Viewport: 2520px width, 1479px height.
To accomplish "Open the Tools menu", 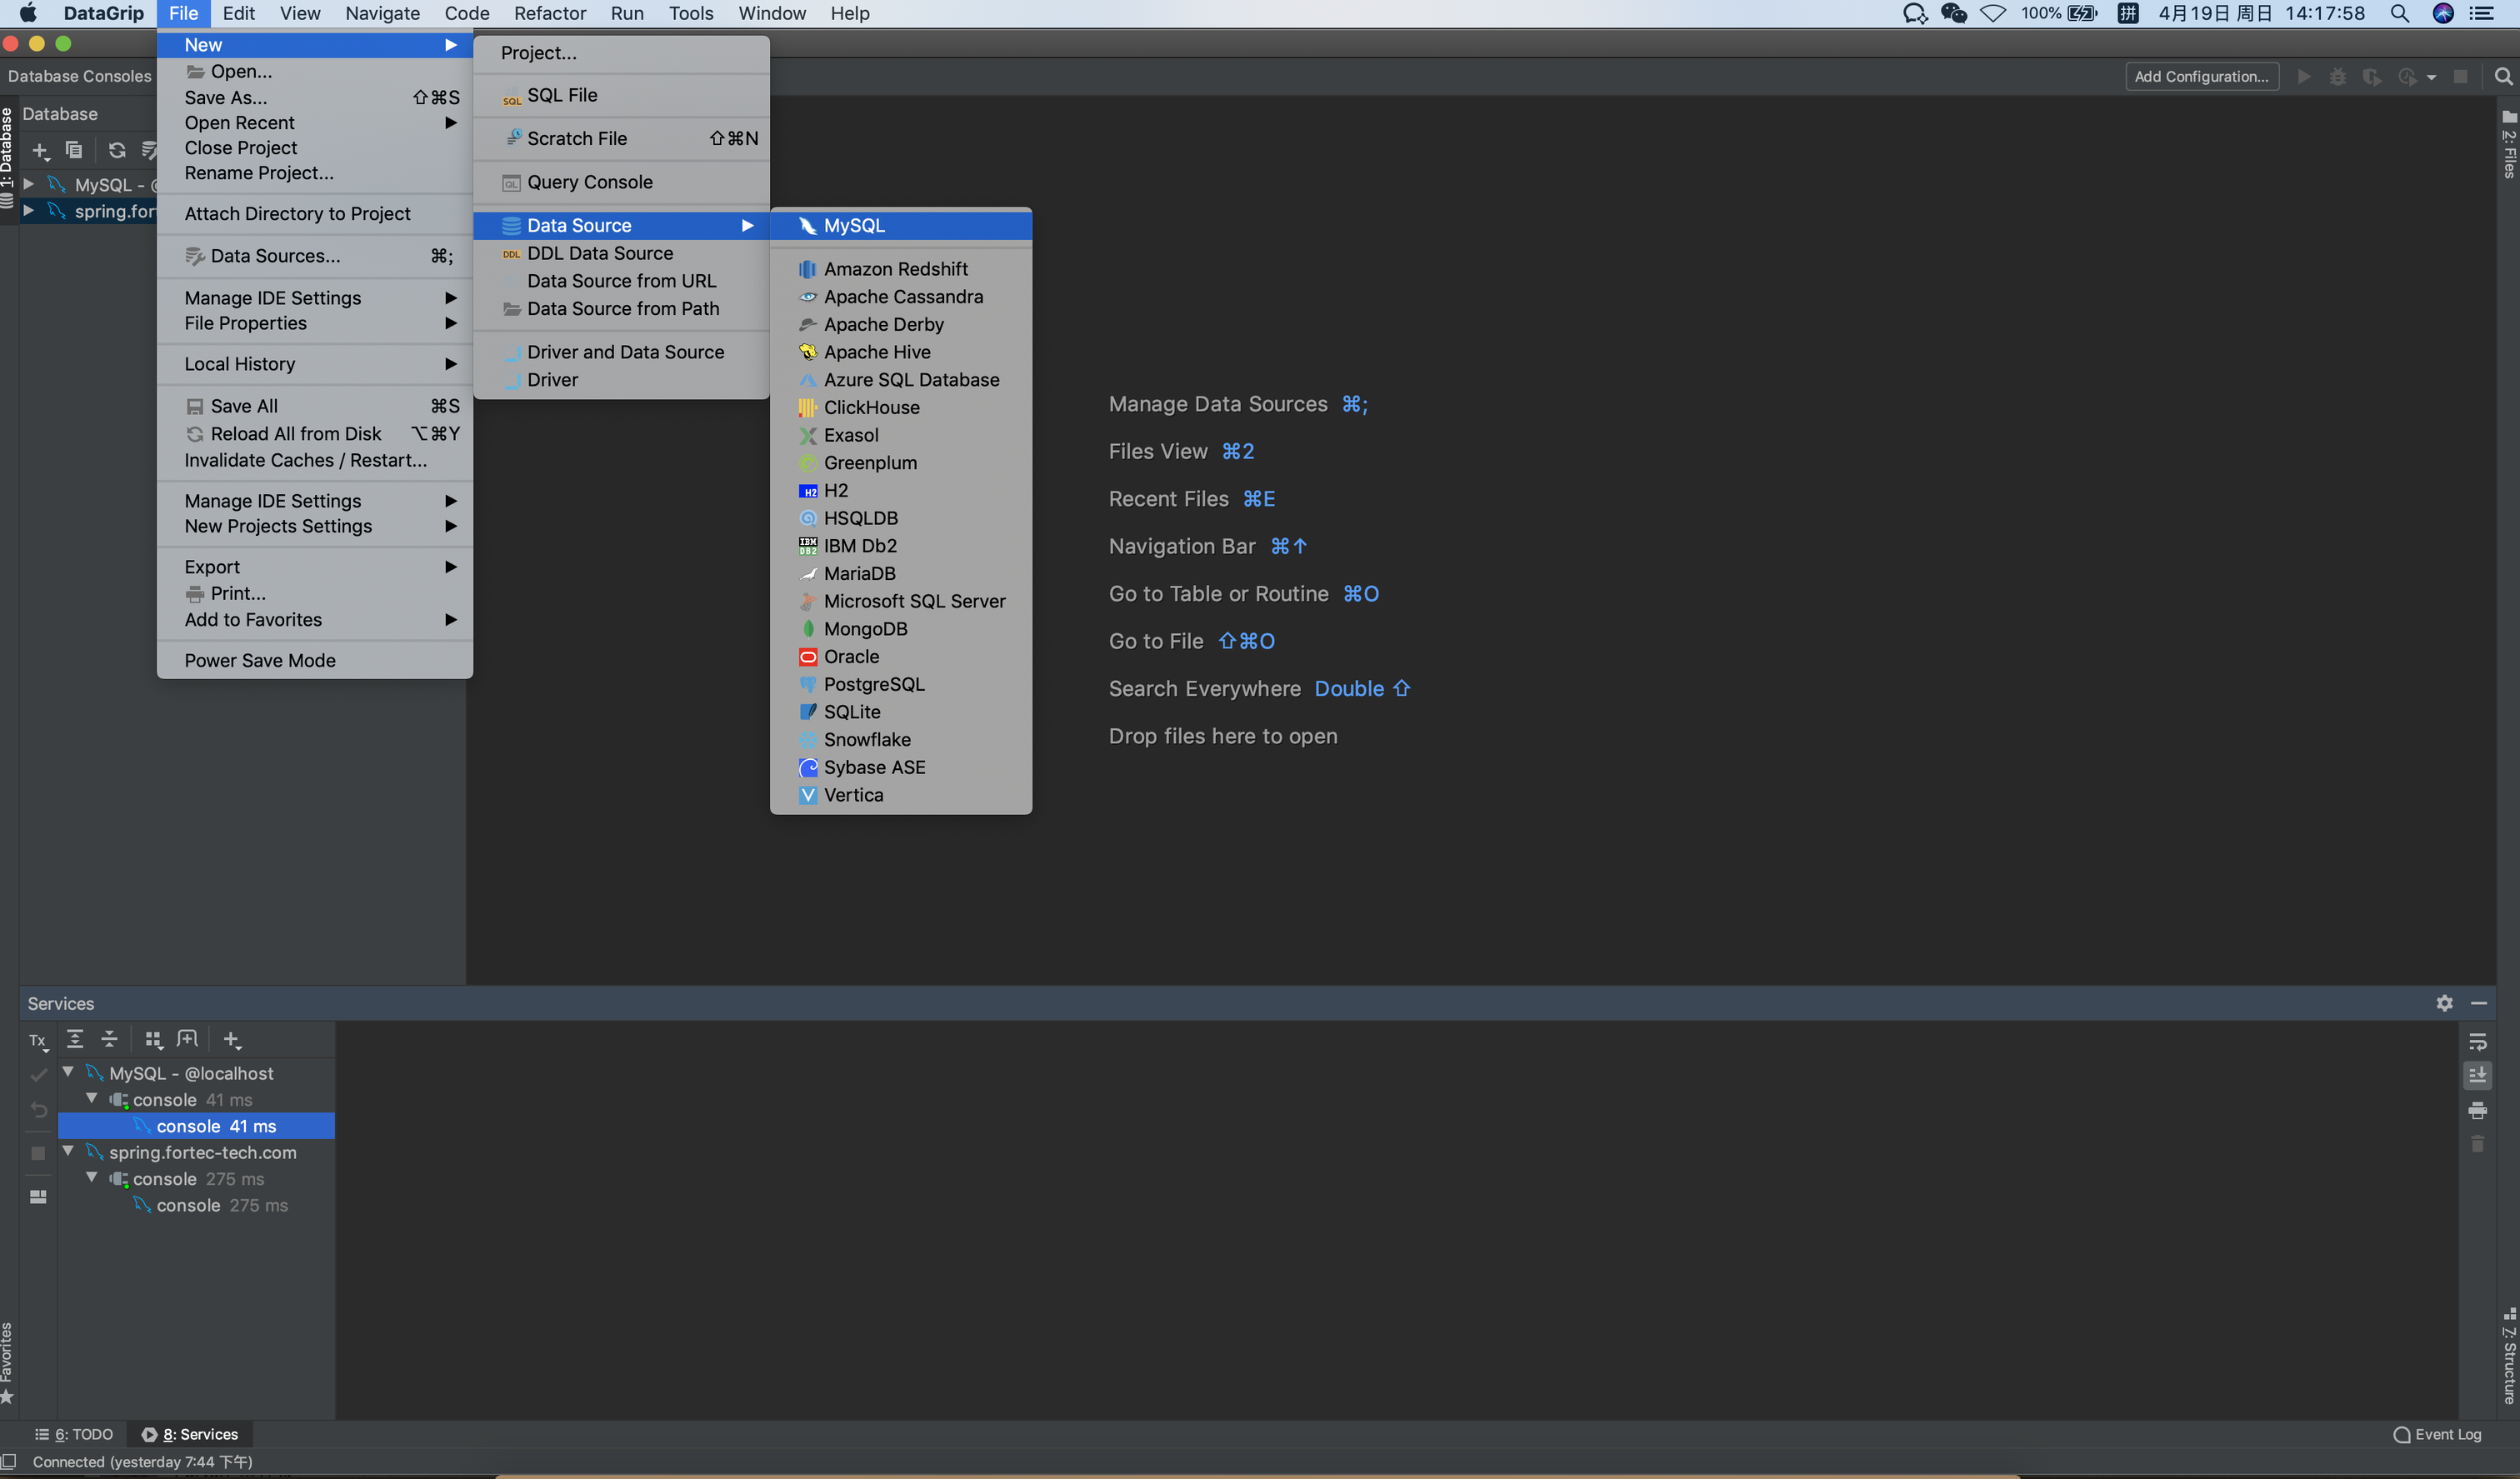I will (691, 13).
